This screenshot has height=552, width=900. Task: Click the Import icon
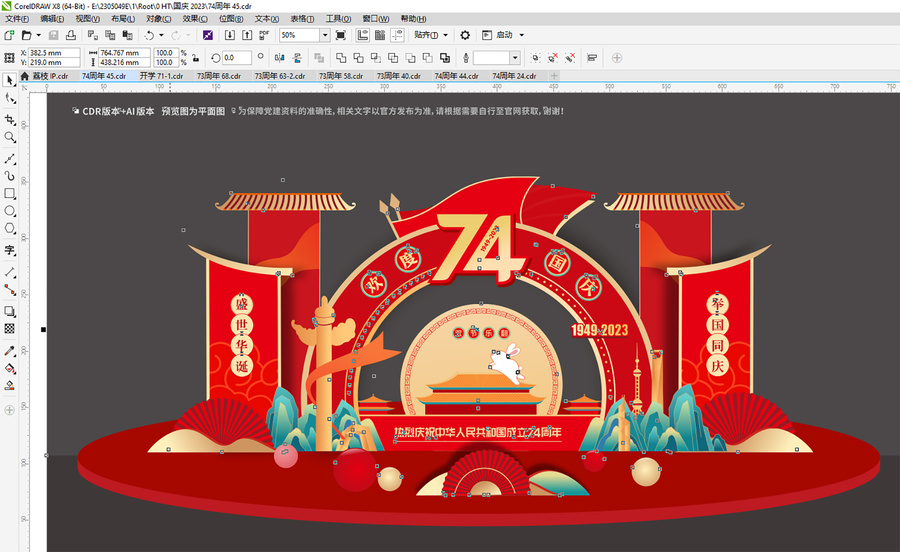[230, 35]
